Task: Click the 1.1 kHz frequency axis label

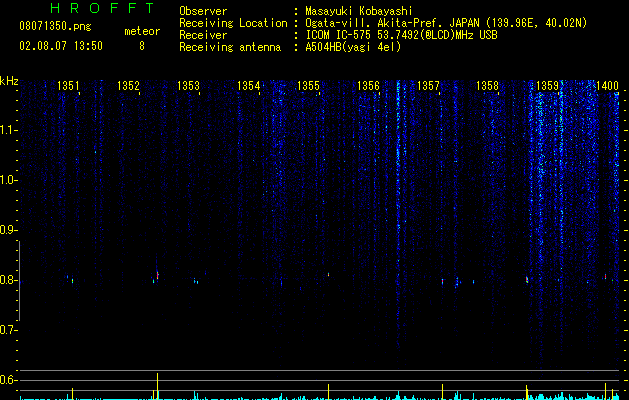Action: click(x=9, y=130)
